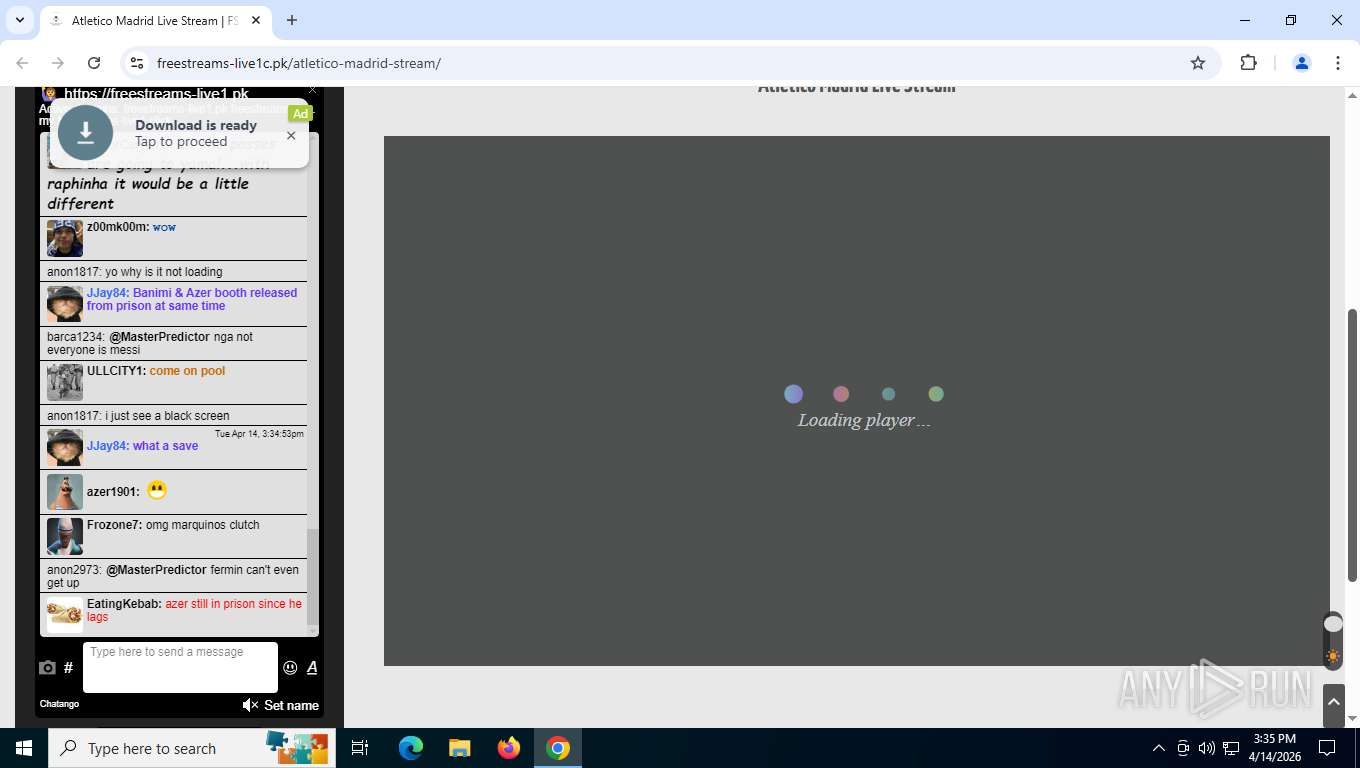Open the tab search dropdown arrow
Image resolution: width=1360 pixels, height=768 pixels.
19,20
